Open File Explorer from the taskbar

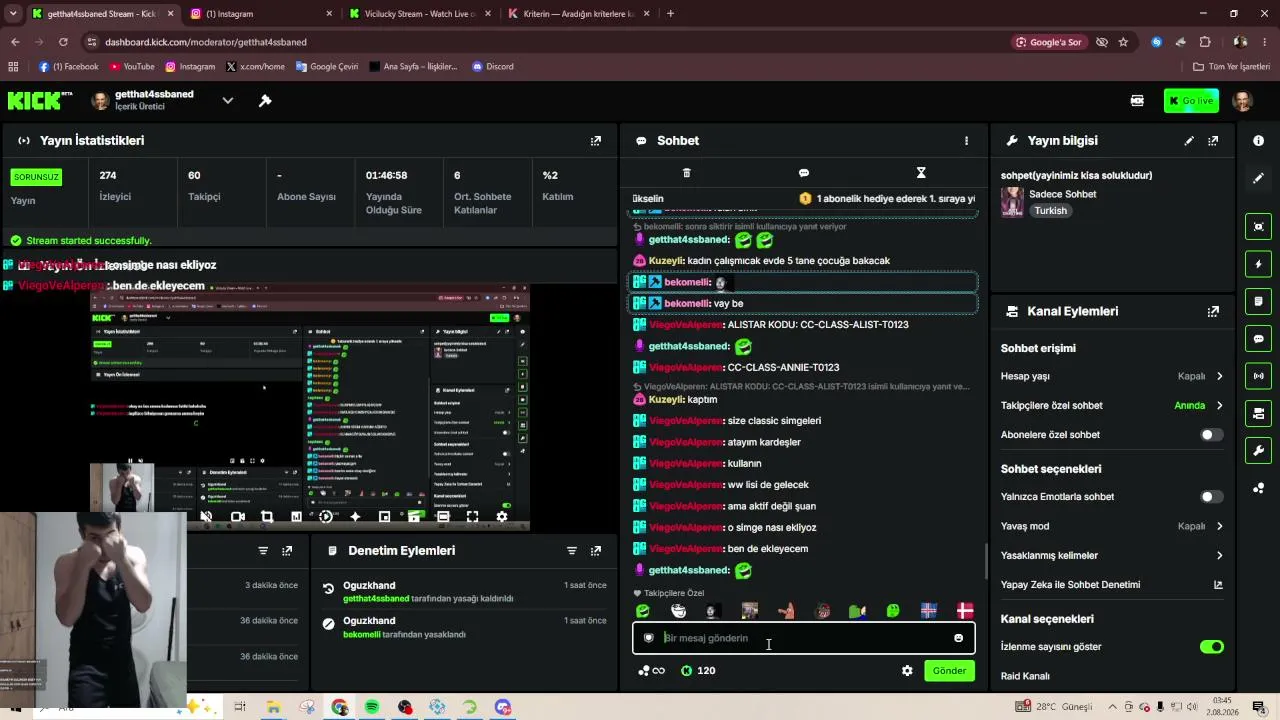tap(273, 707)
